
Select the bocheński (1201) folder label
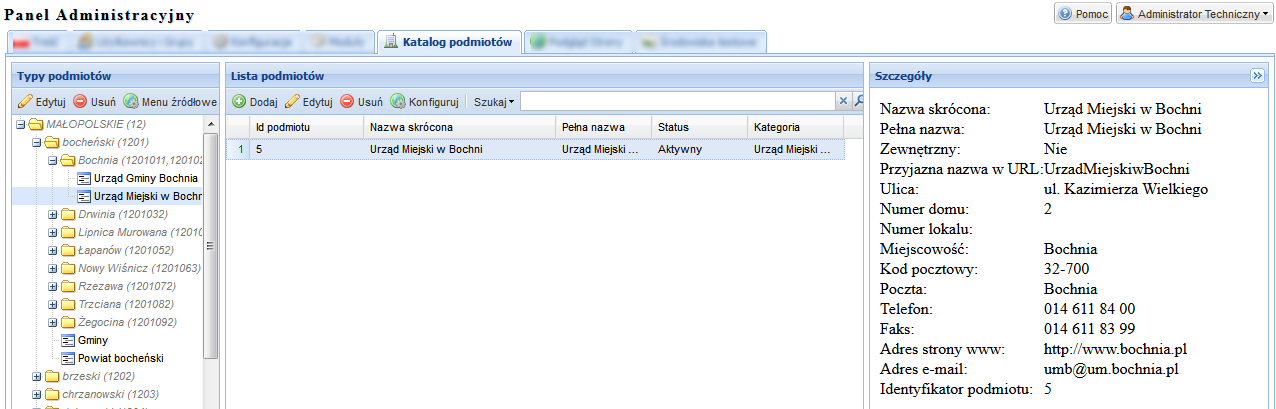[x=106, y=143]
